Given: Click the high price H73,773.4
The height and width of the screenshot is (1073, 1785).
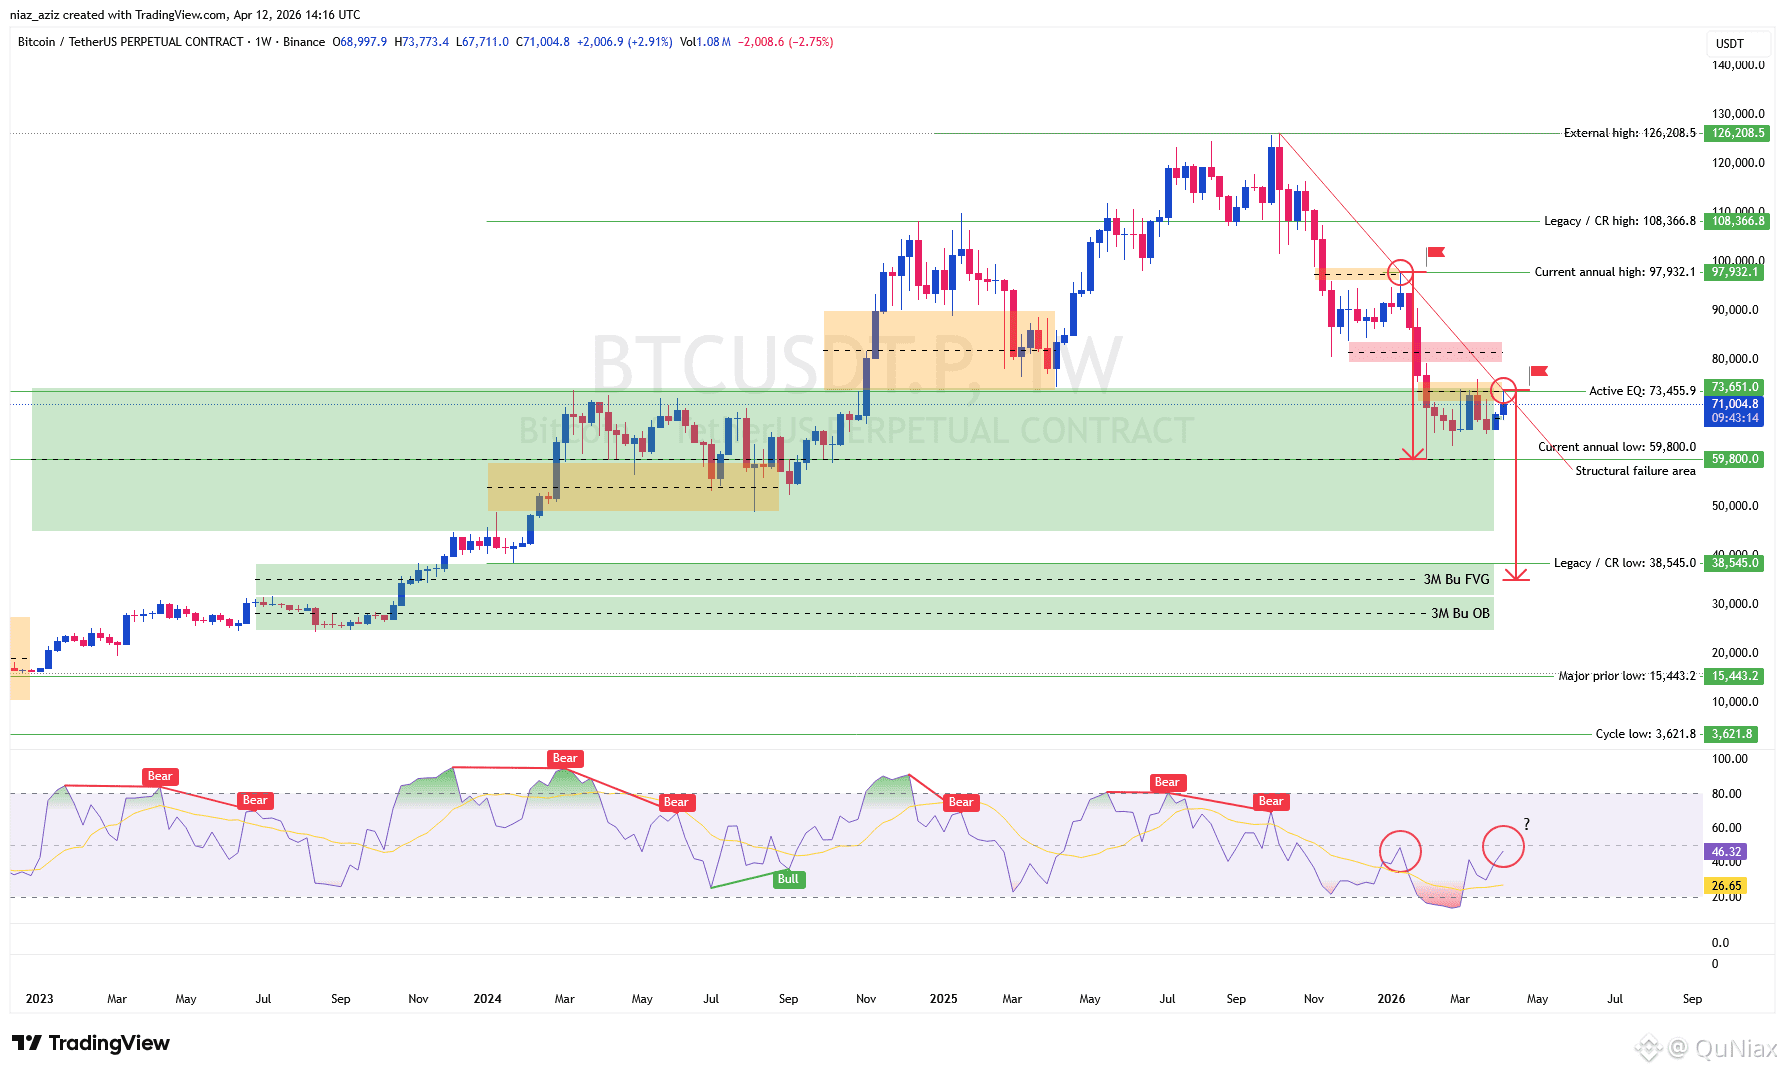Looking at the screenshot, I should click(422, 42).
